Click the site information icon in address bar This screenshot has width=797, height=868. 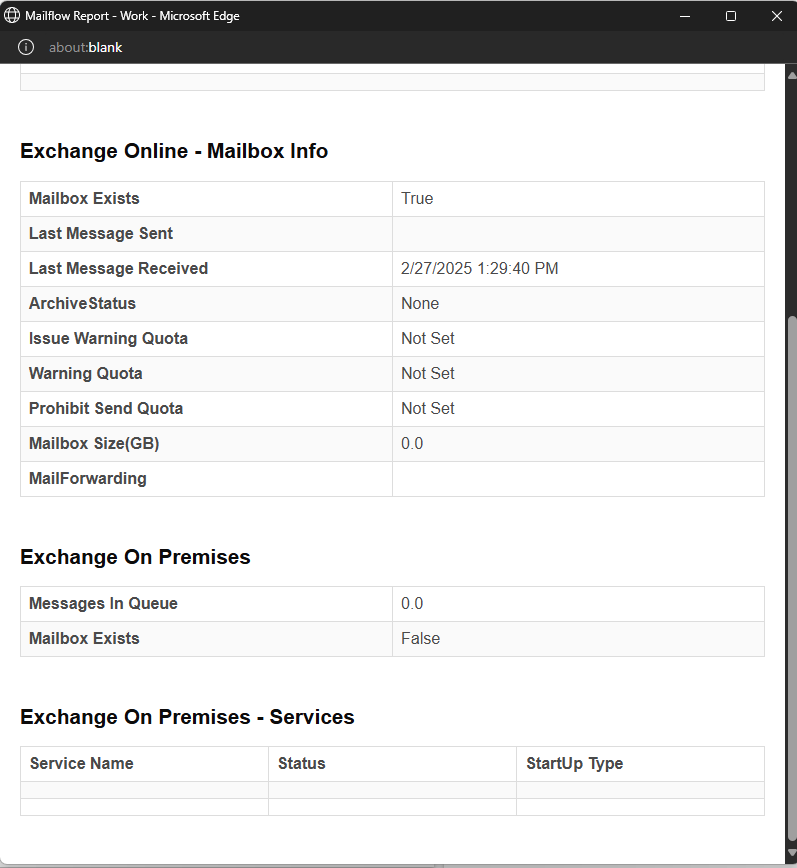tap(25, 47)
